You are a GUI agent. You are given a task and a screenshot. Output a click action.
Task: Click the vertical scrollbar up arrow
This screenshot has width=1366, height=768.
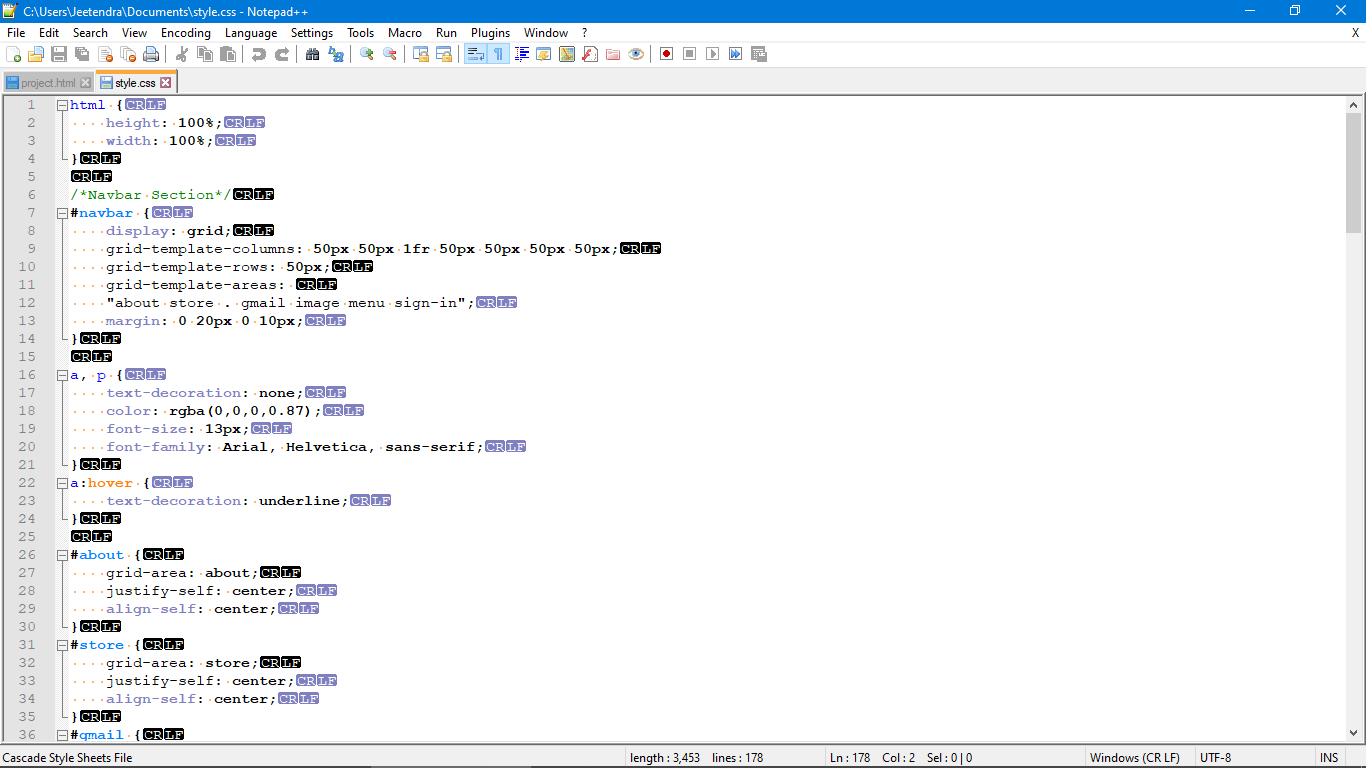click(x=1354, y=105)
